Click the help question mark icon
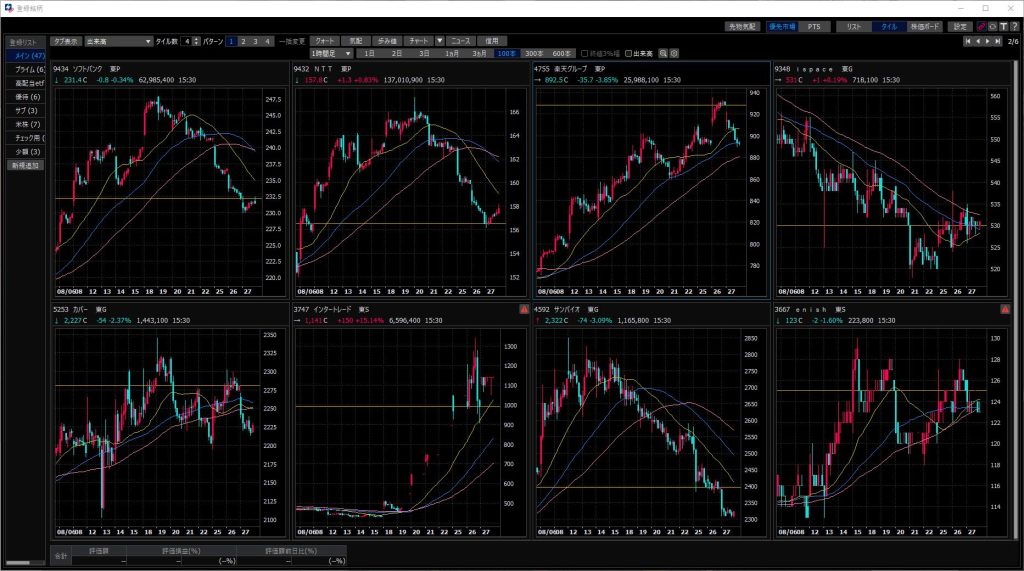The height and width of the screenshot is (571, 1024). [1014, 26]
